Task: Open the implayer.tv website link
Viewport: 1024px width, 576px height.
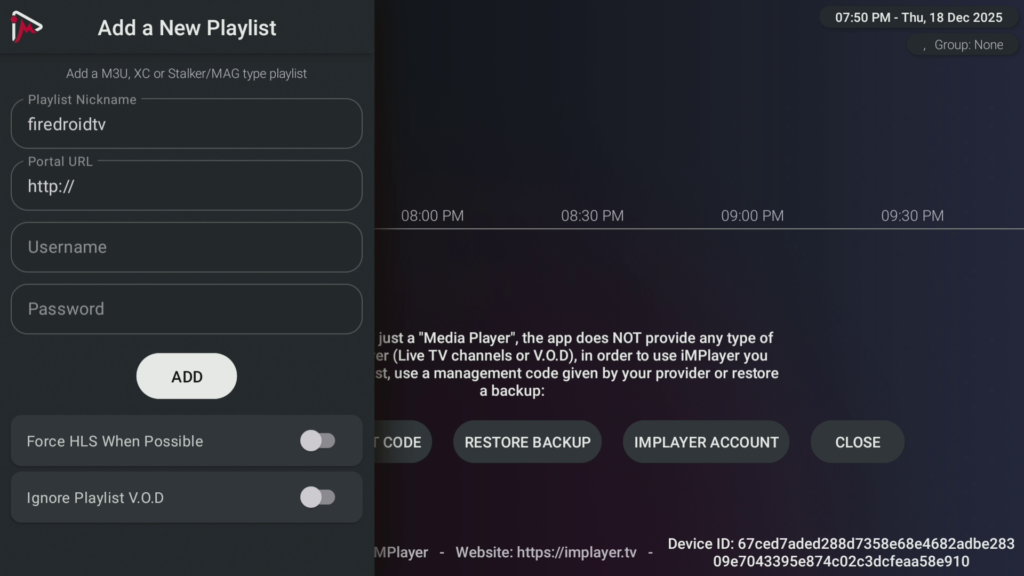Action: [x=587, y=552]
